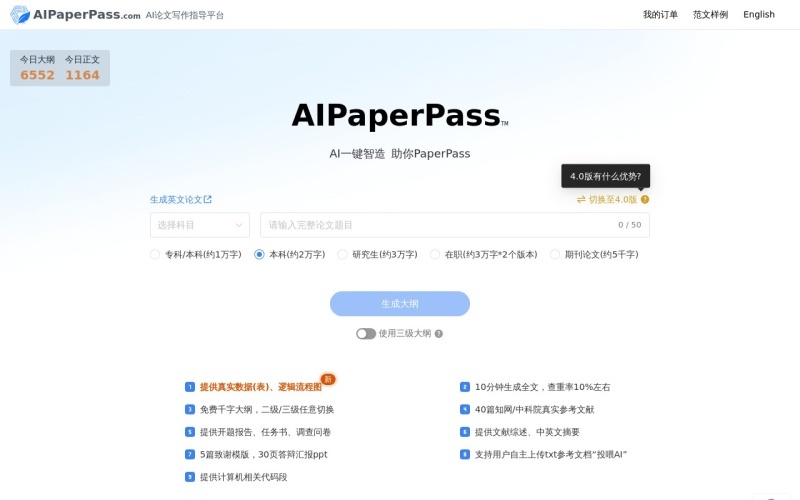Switch language via the English link
The width and height of the screenshot is (800, 500).
point(759,15)
